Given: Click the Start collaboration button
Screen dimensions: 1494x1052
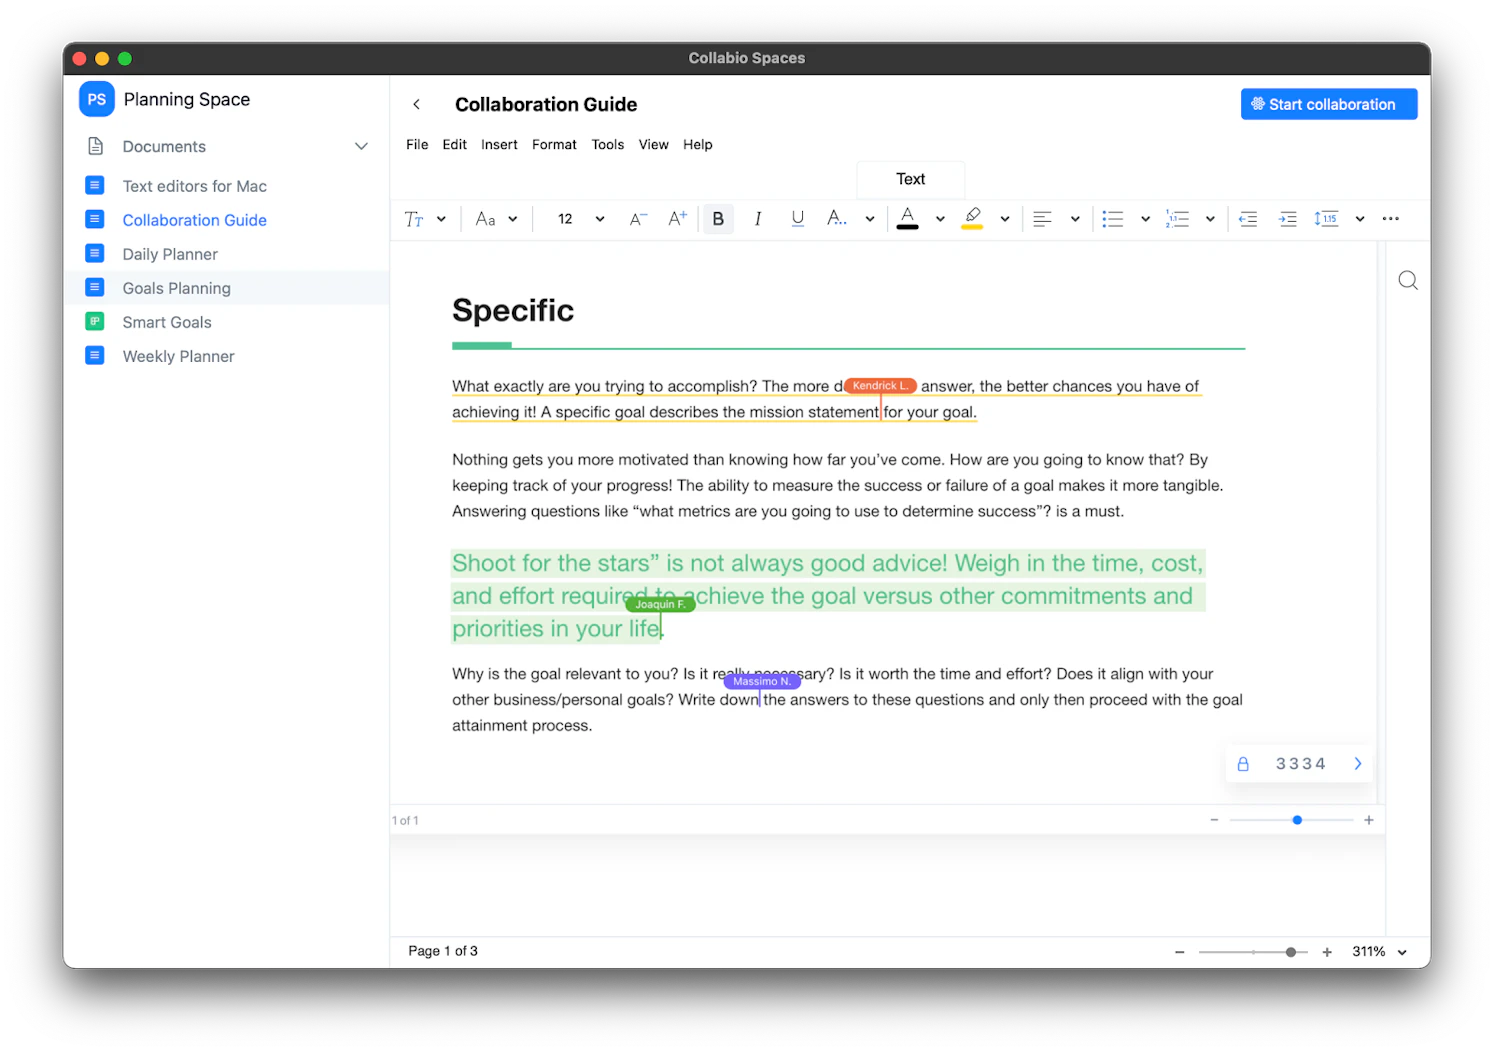Looking at the screenshot, I should coord(1329,104).
